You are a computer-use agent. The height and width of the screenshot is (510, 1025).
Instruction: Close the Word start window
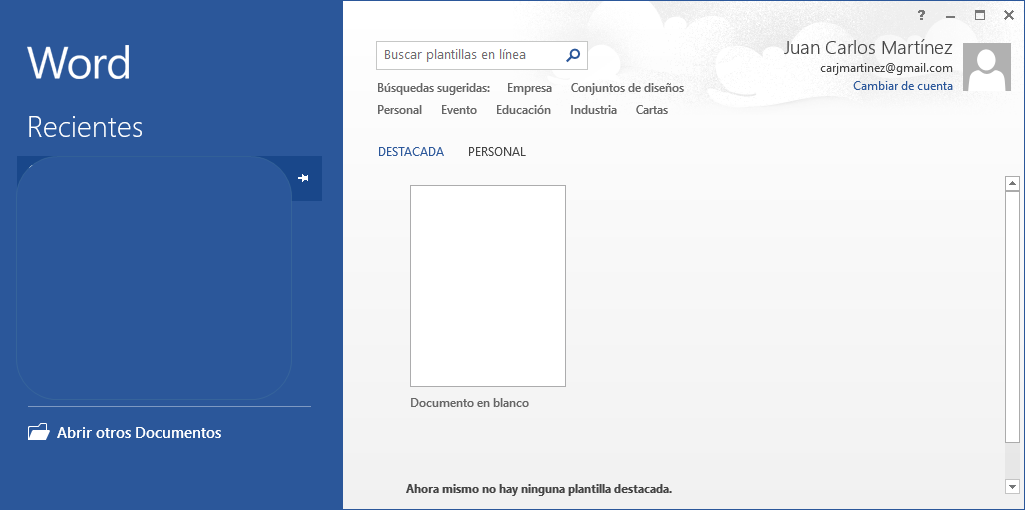[1009, 16]
